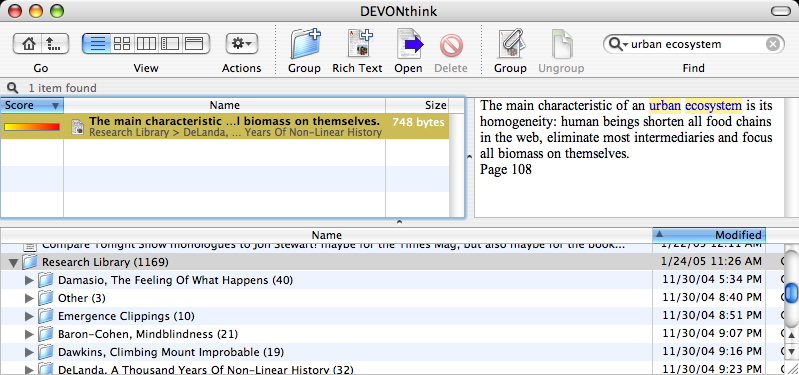The height and width of the screenshot is (375, 799).
Task: Click folder icon of Baron-Cohen, Mindblindness
Action: click(46, 334)
